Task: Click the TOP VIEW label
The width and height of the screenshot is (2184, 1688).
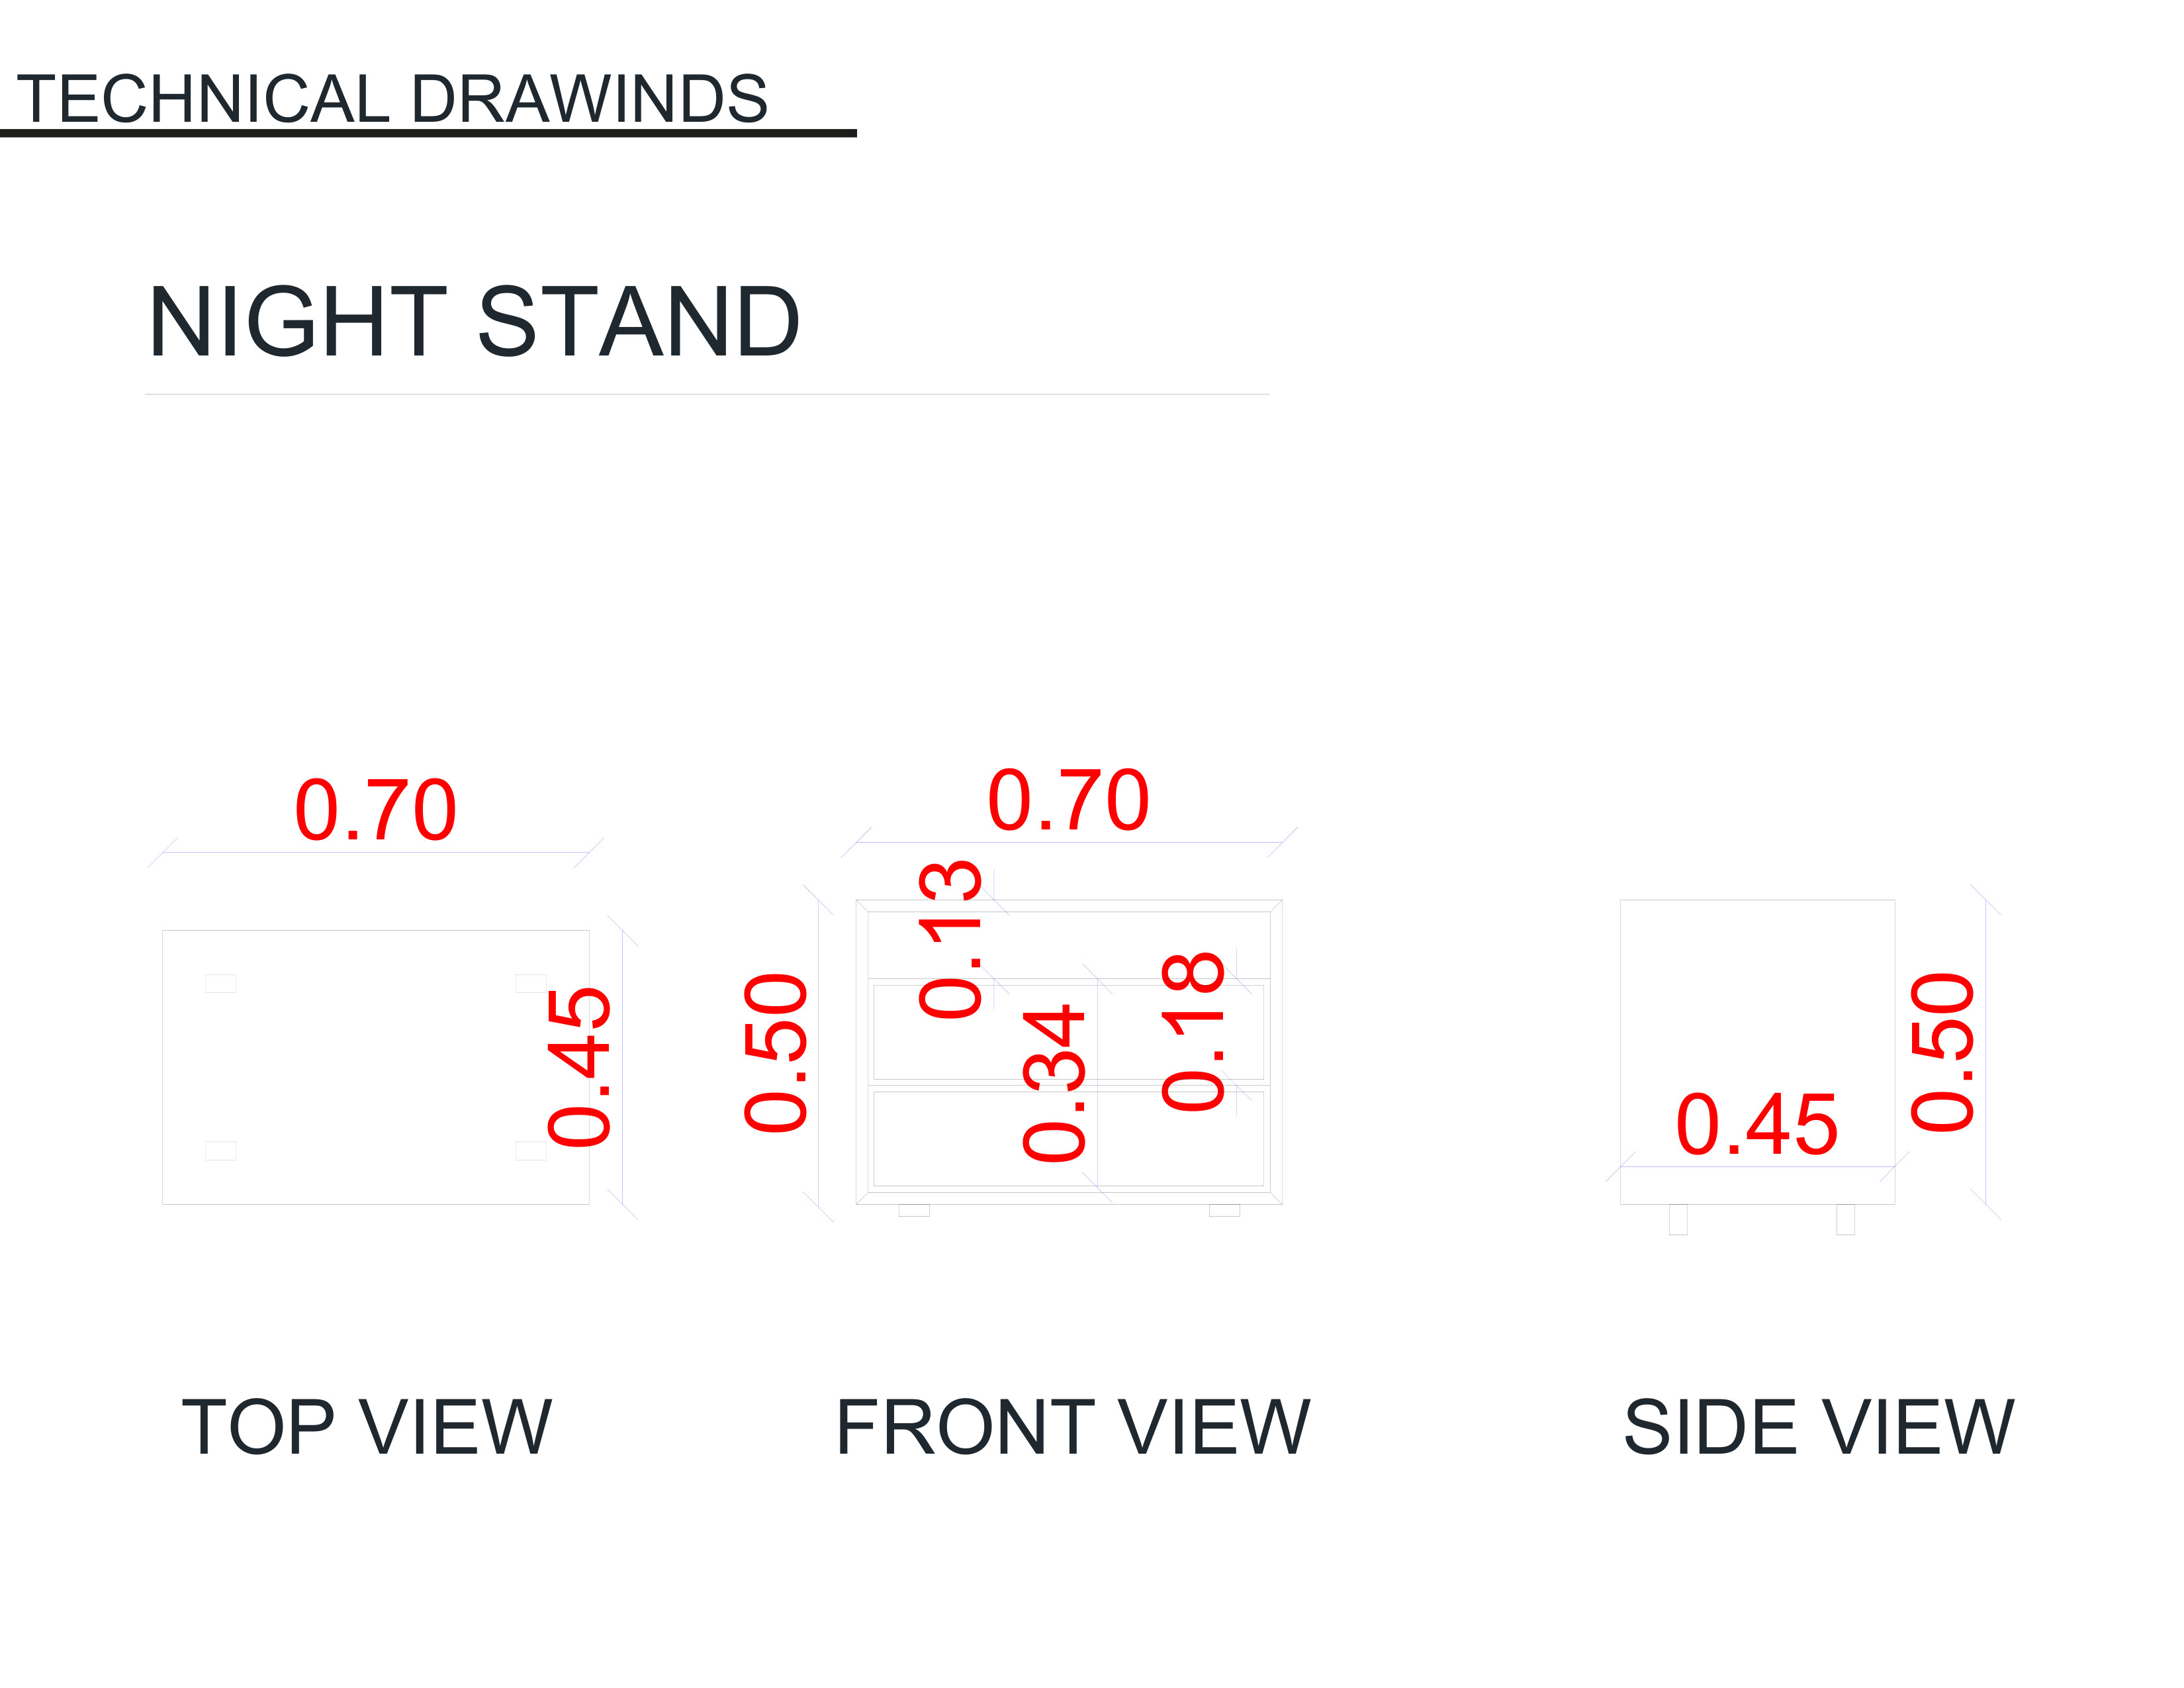Action: [x=366, y=1427]
